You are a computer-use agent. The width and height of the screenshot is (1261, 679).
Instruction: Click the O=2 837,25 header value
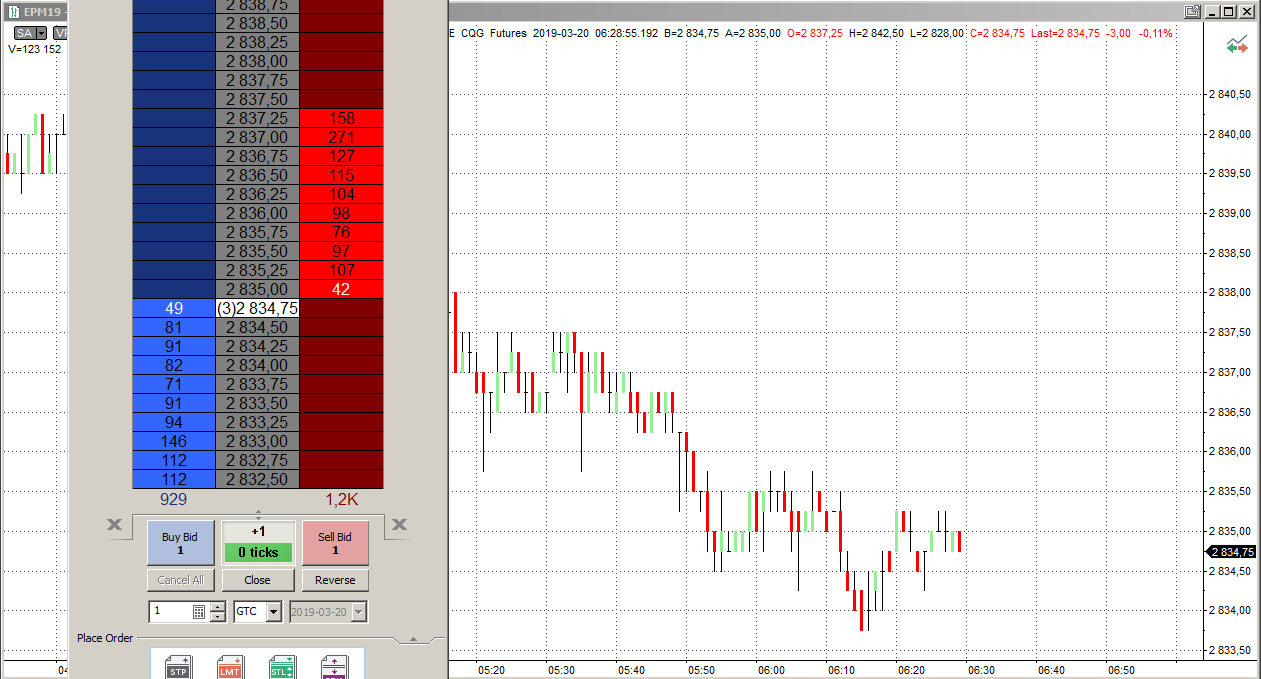(815, 33)
